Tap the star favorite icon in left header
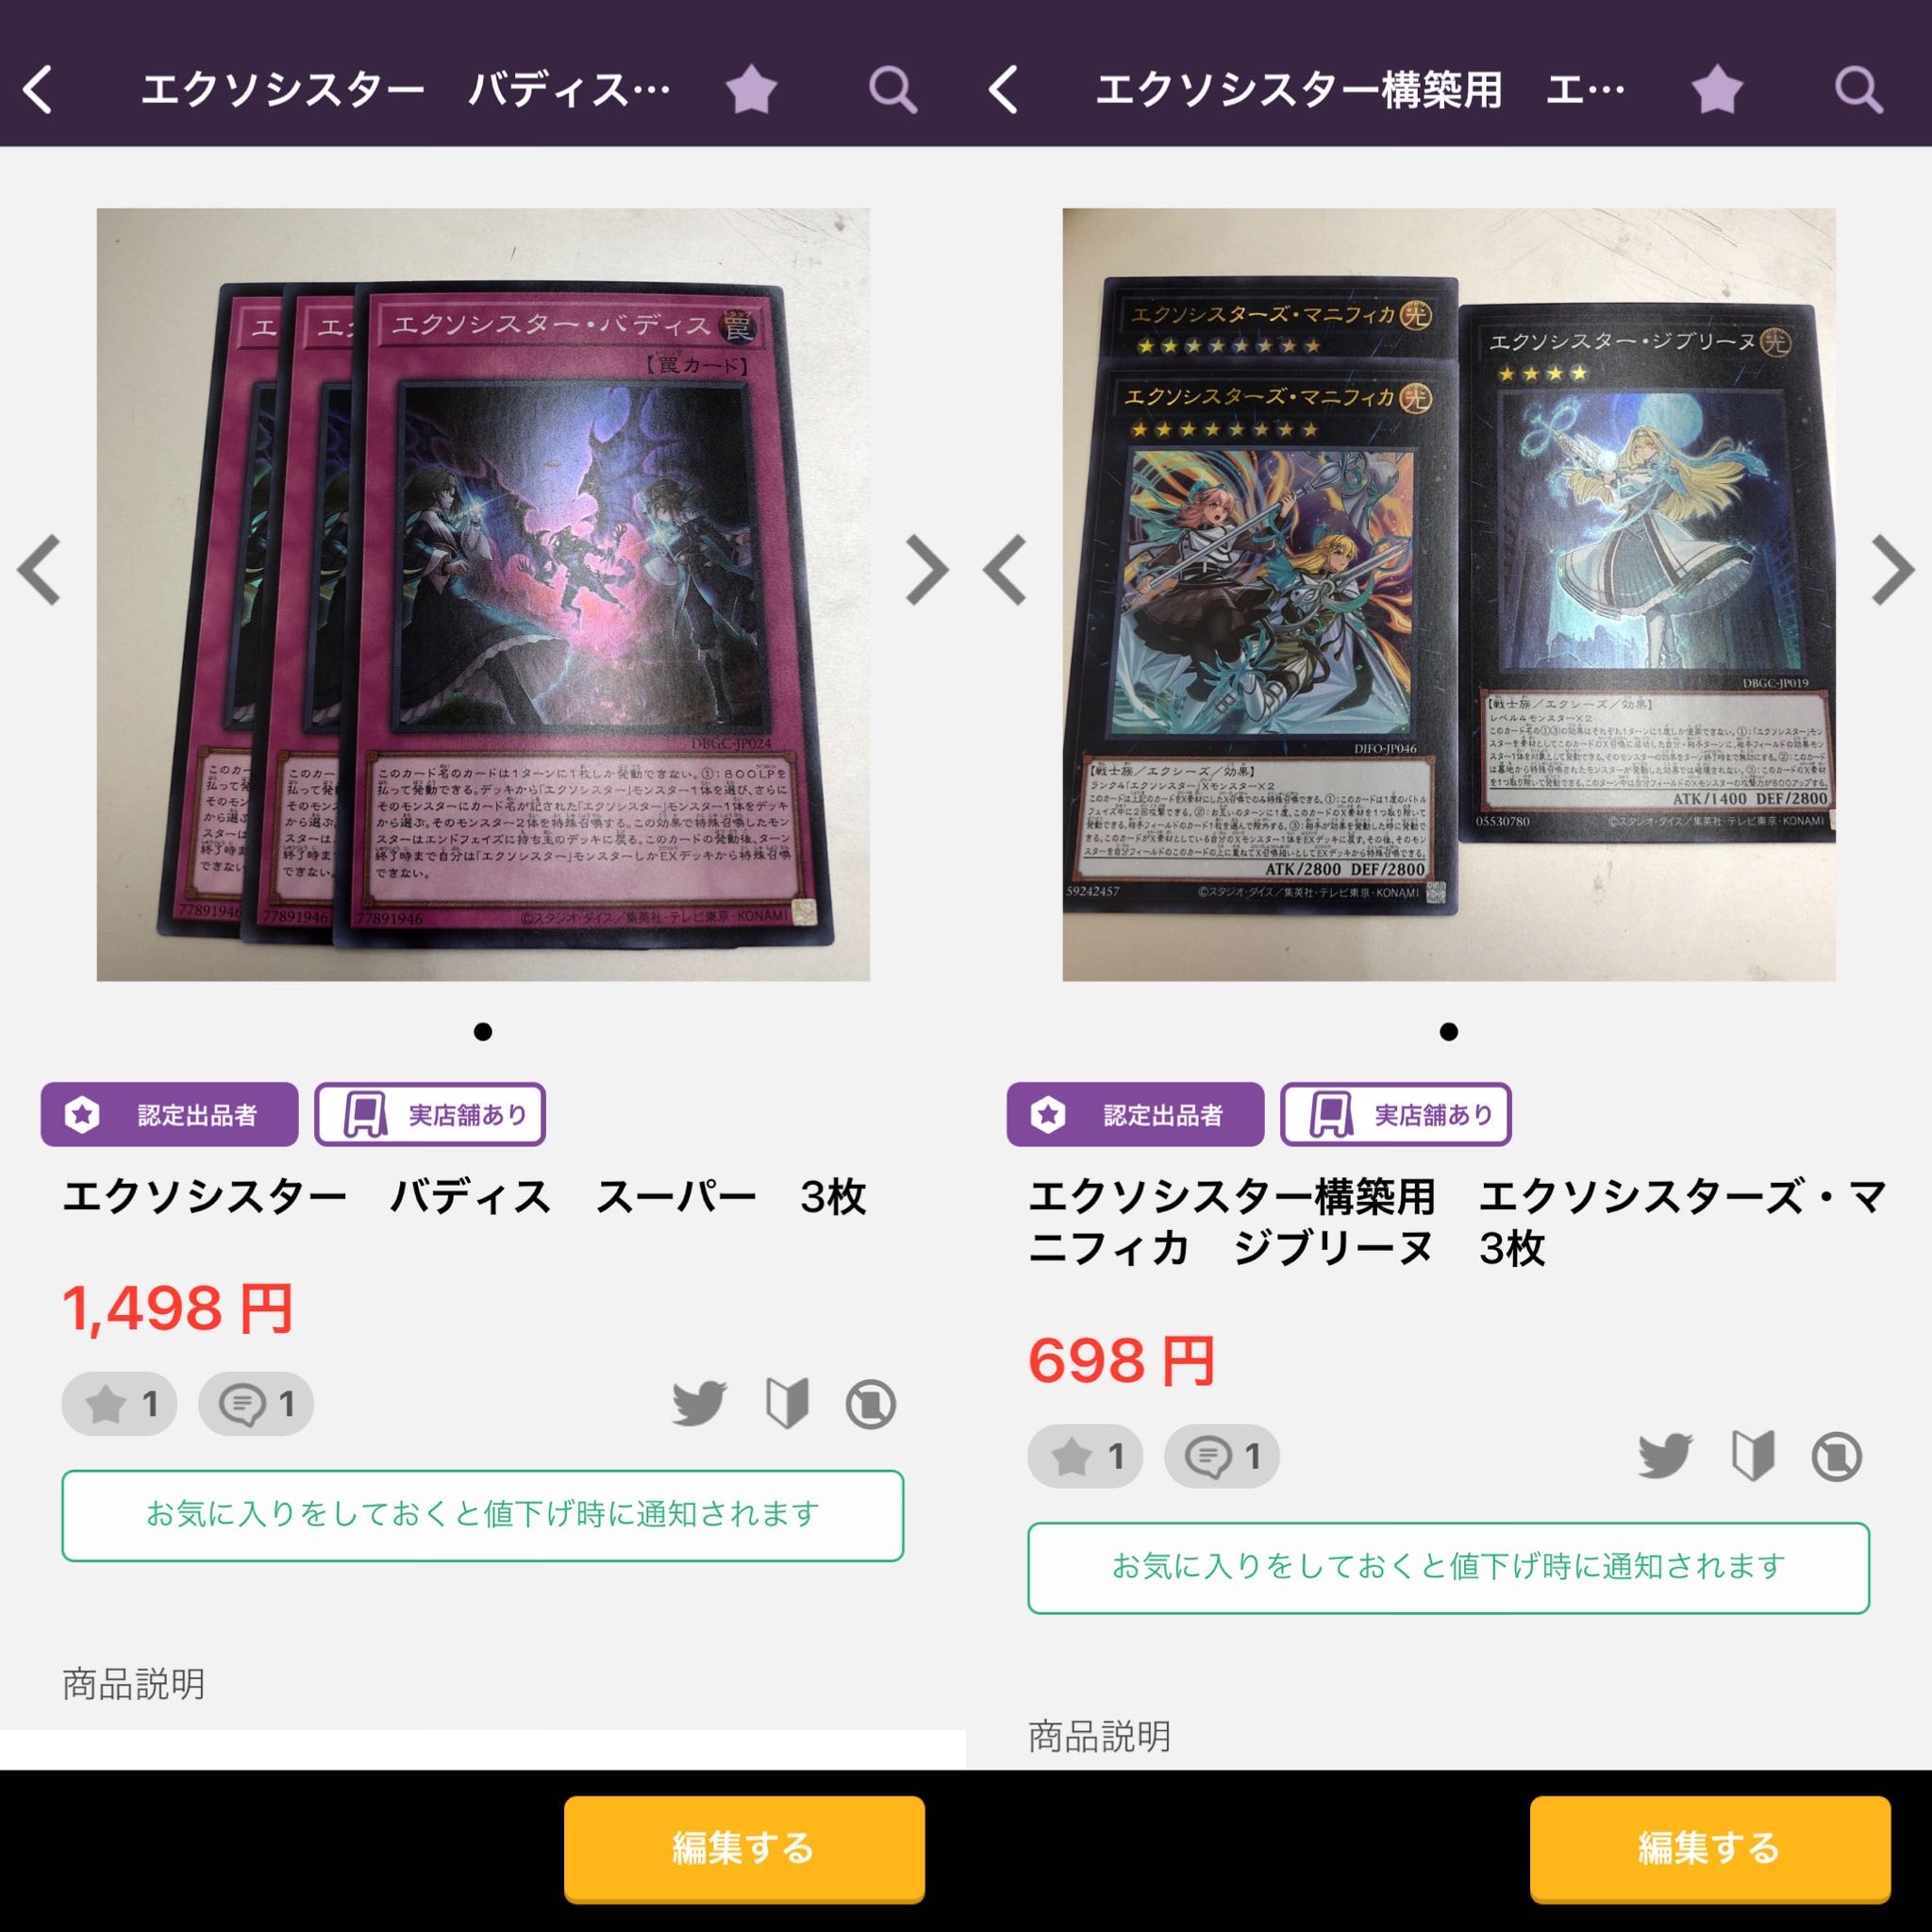 pos(751,90)
